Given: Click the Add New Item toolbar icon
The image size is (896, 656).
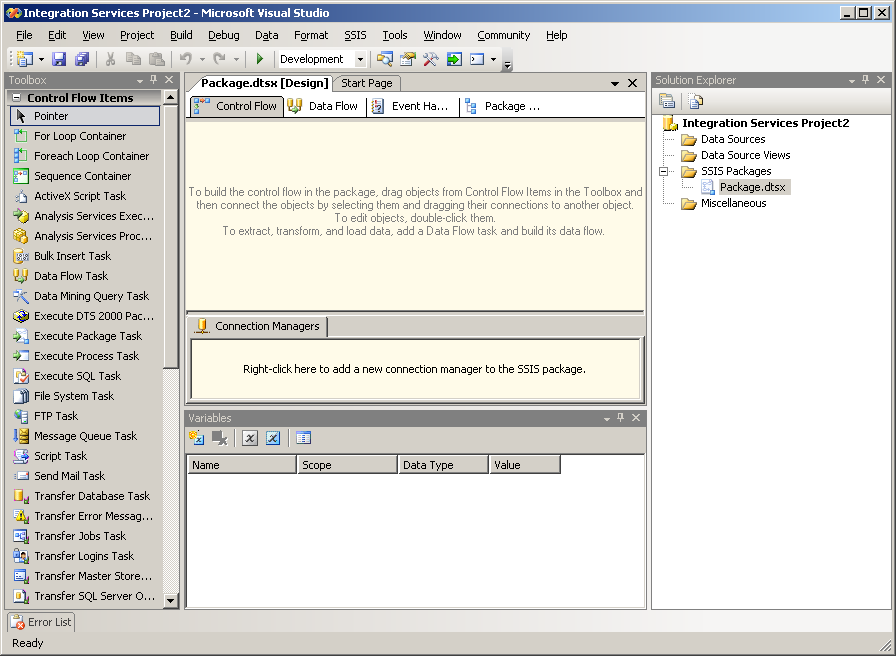Looking at the screenshot, I should 24,59.
